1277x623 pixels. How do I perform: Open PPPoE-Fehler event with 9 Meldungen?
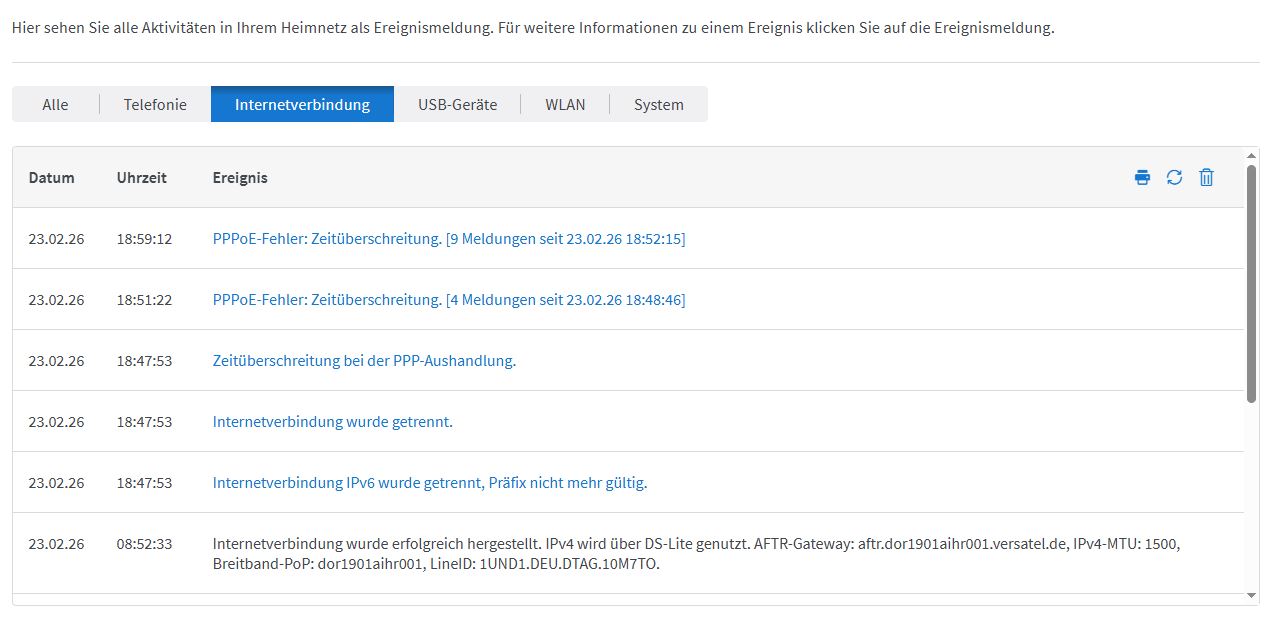(x=448, y=239)
